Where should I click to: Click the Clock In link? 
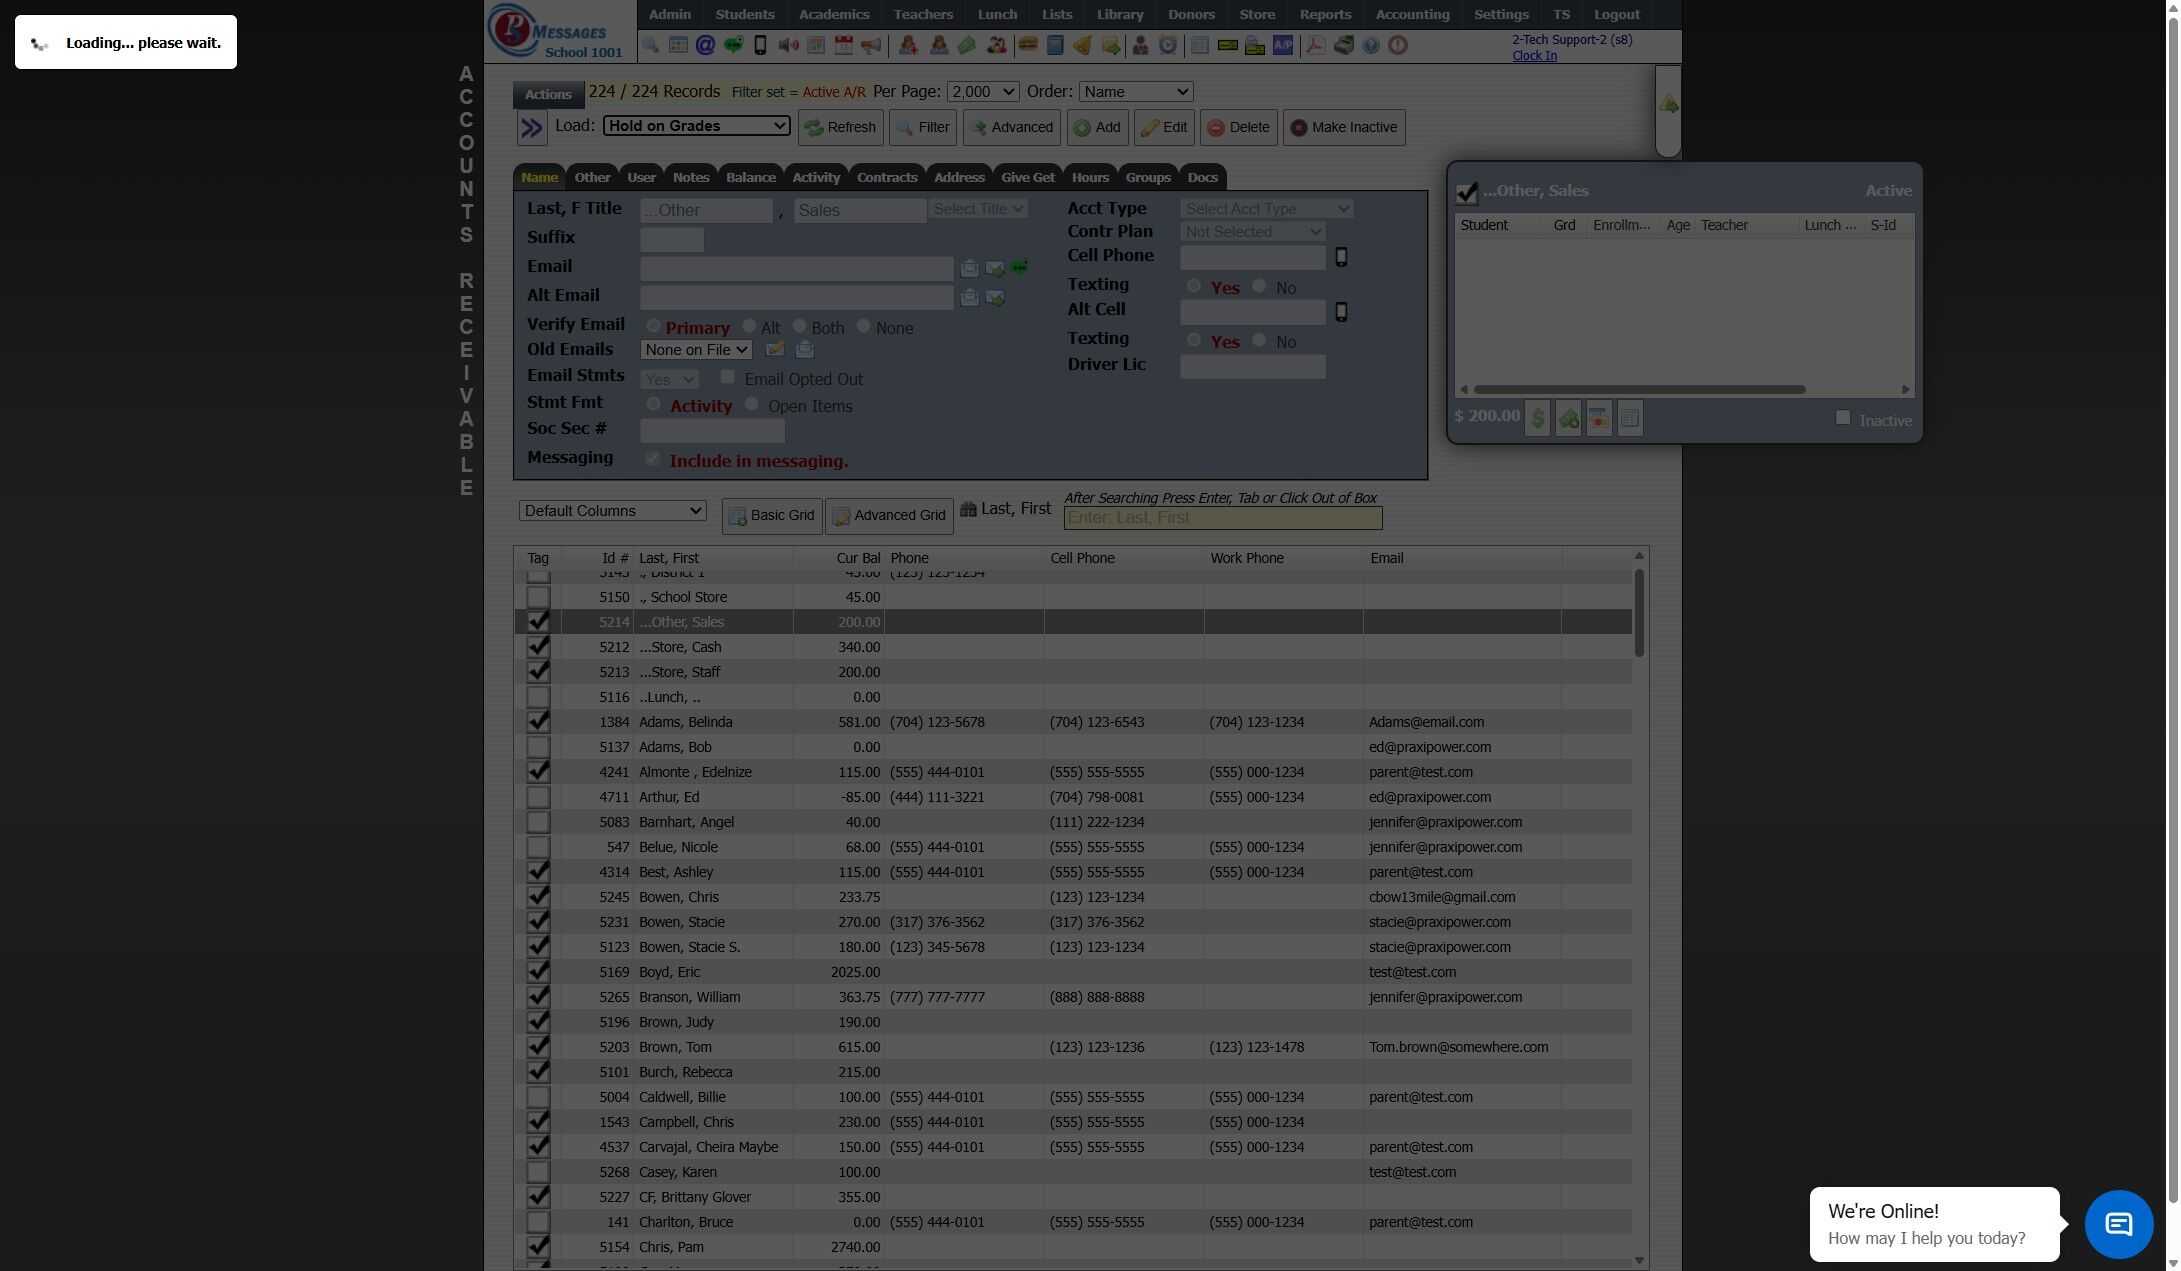1534,56
